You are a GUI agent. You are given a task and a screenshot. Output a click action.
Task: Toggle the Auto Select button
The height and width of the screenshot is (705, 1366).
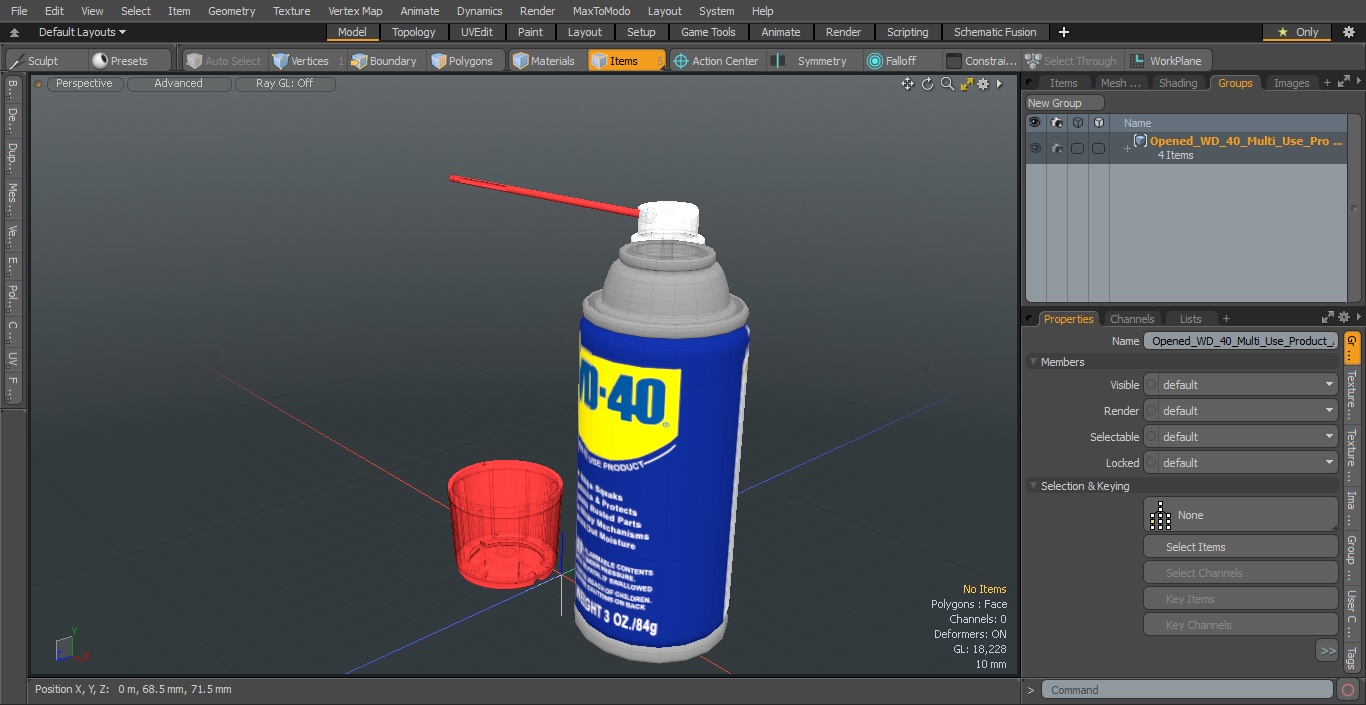[223, 61]
